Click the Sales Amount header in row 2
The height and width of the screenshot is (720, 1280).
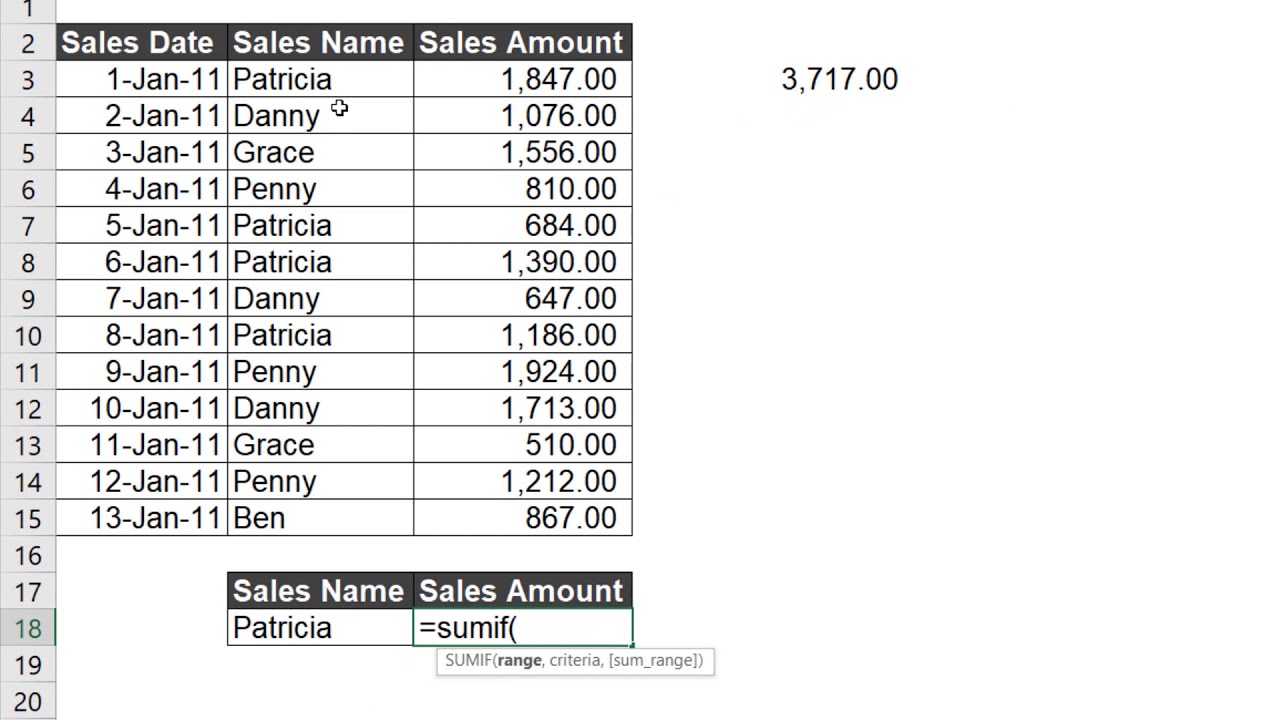pyautogui.click(x=523, y=43)
